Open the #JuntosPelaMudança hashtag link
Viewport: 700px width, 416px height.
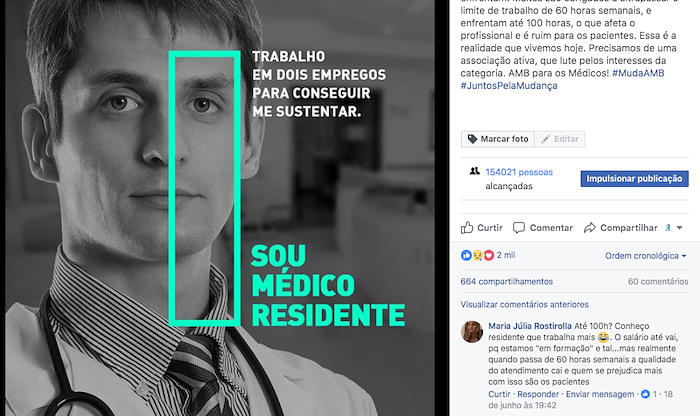tap(509, 86)
